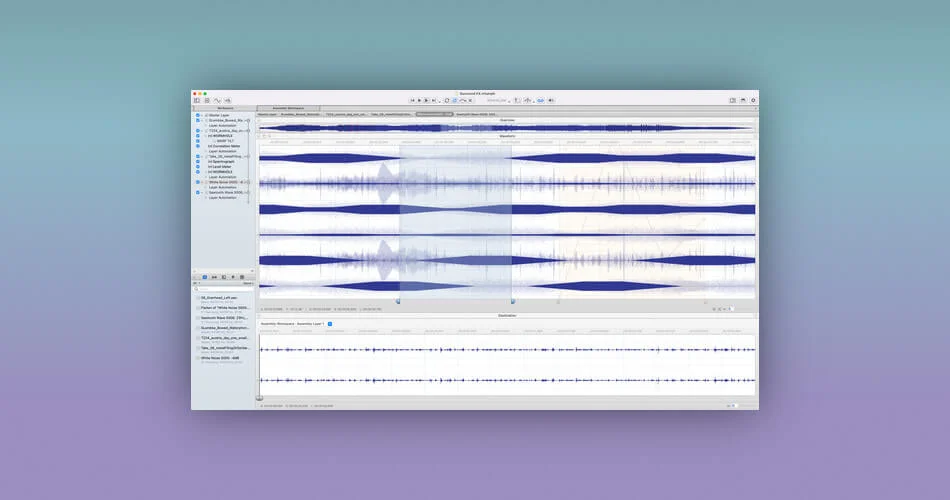950x500 pixels.
Task: Select the Sawtooth Wave layer tab
Action: tap(476, 115)
